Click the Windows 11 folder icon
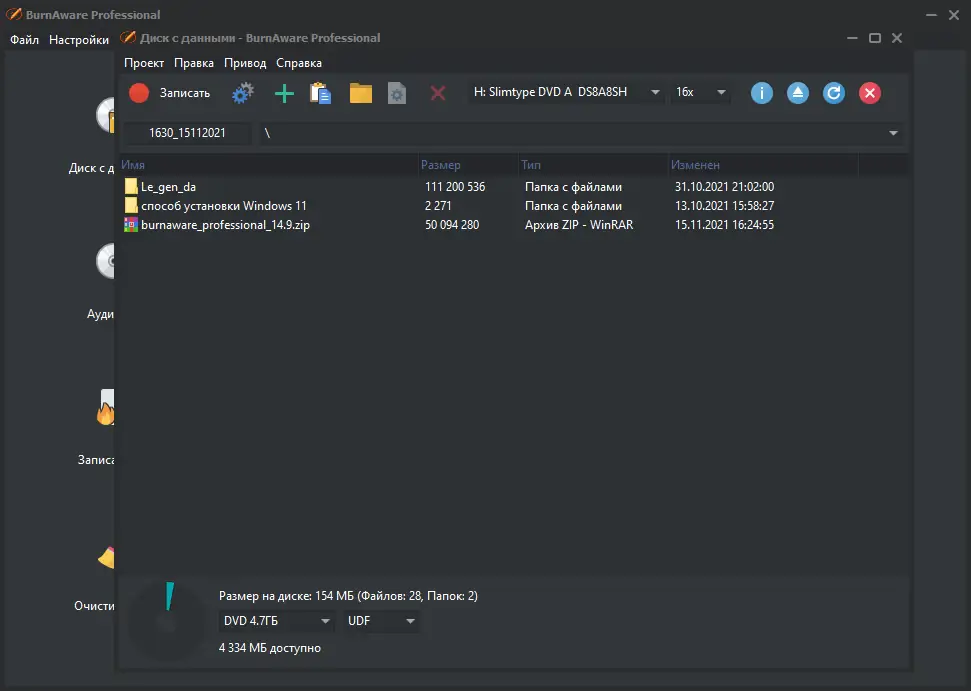This screenshot has height=691, width=971. (131, 206)
